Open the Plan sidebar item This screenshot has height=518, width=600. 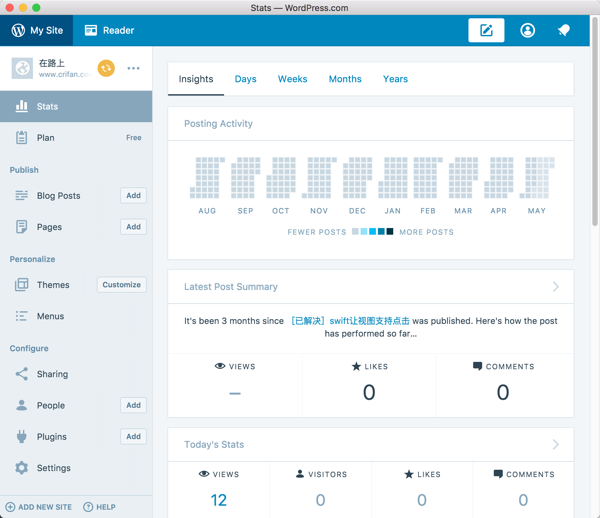pos(76,138)
